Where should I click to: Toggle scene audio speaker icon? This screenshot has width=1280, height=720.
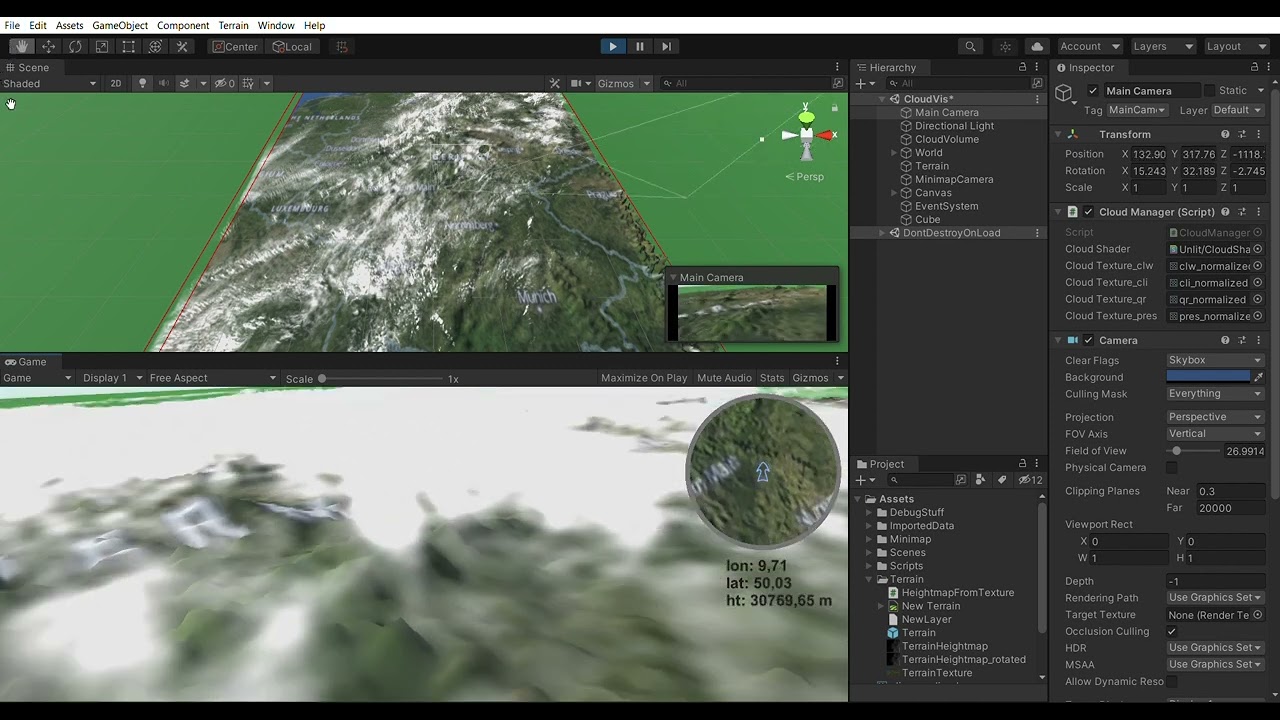point(164,83)
